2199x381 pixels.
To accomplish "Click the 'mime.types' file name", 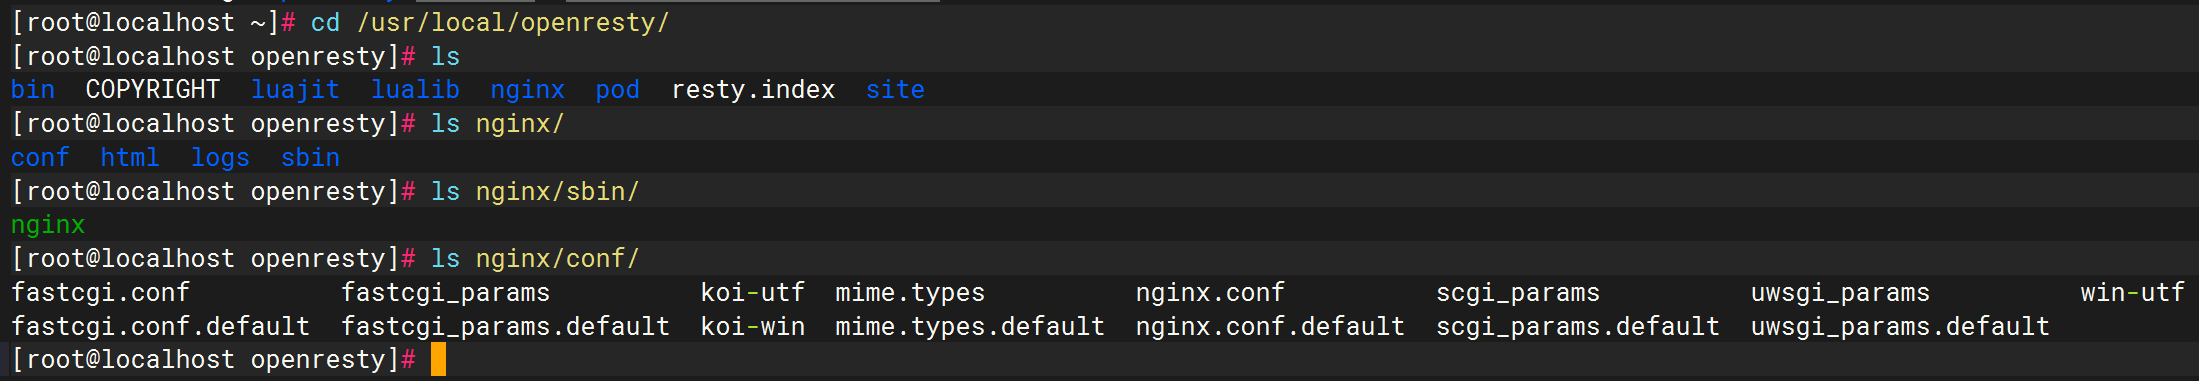I will 910,293.
